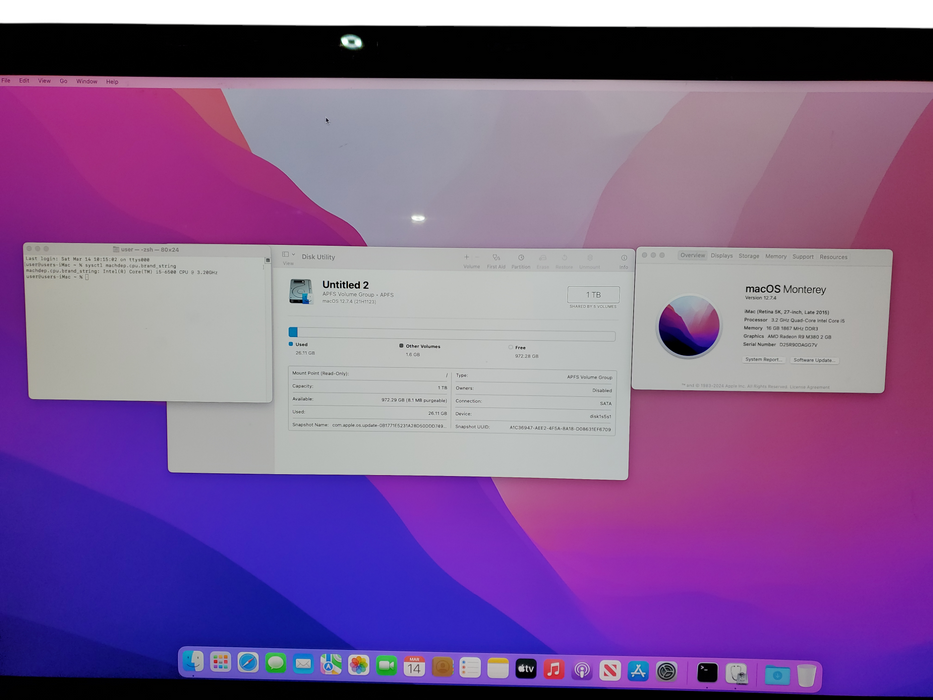Click the disk usage bar in Disk Utility
Viewport: 933px width, 700px height.
coord(452,334)
